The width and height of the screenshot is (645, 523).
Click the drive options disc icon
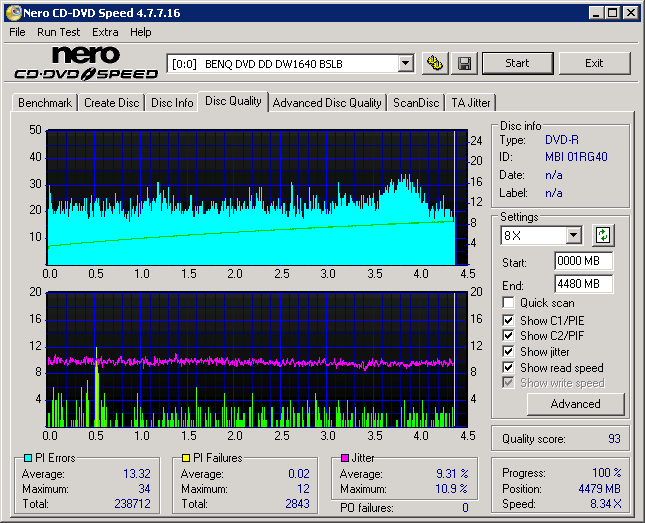click(x=434, y=64)
